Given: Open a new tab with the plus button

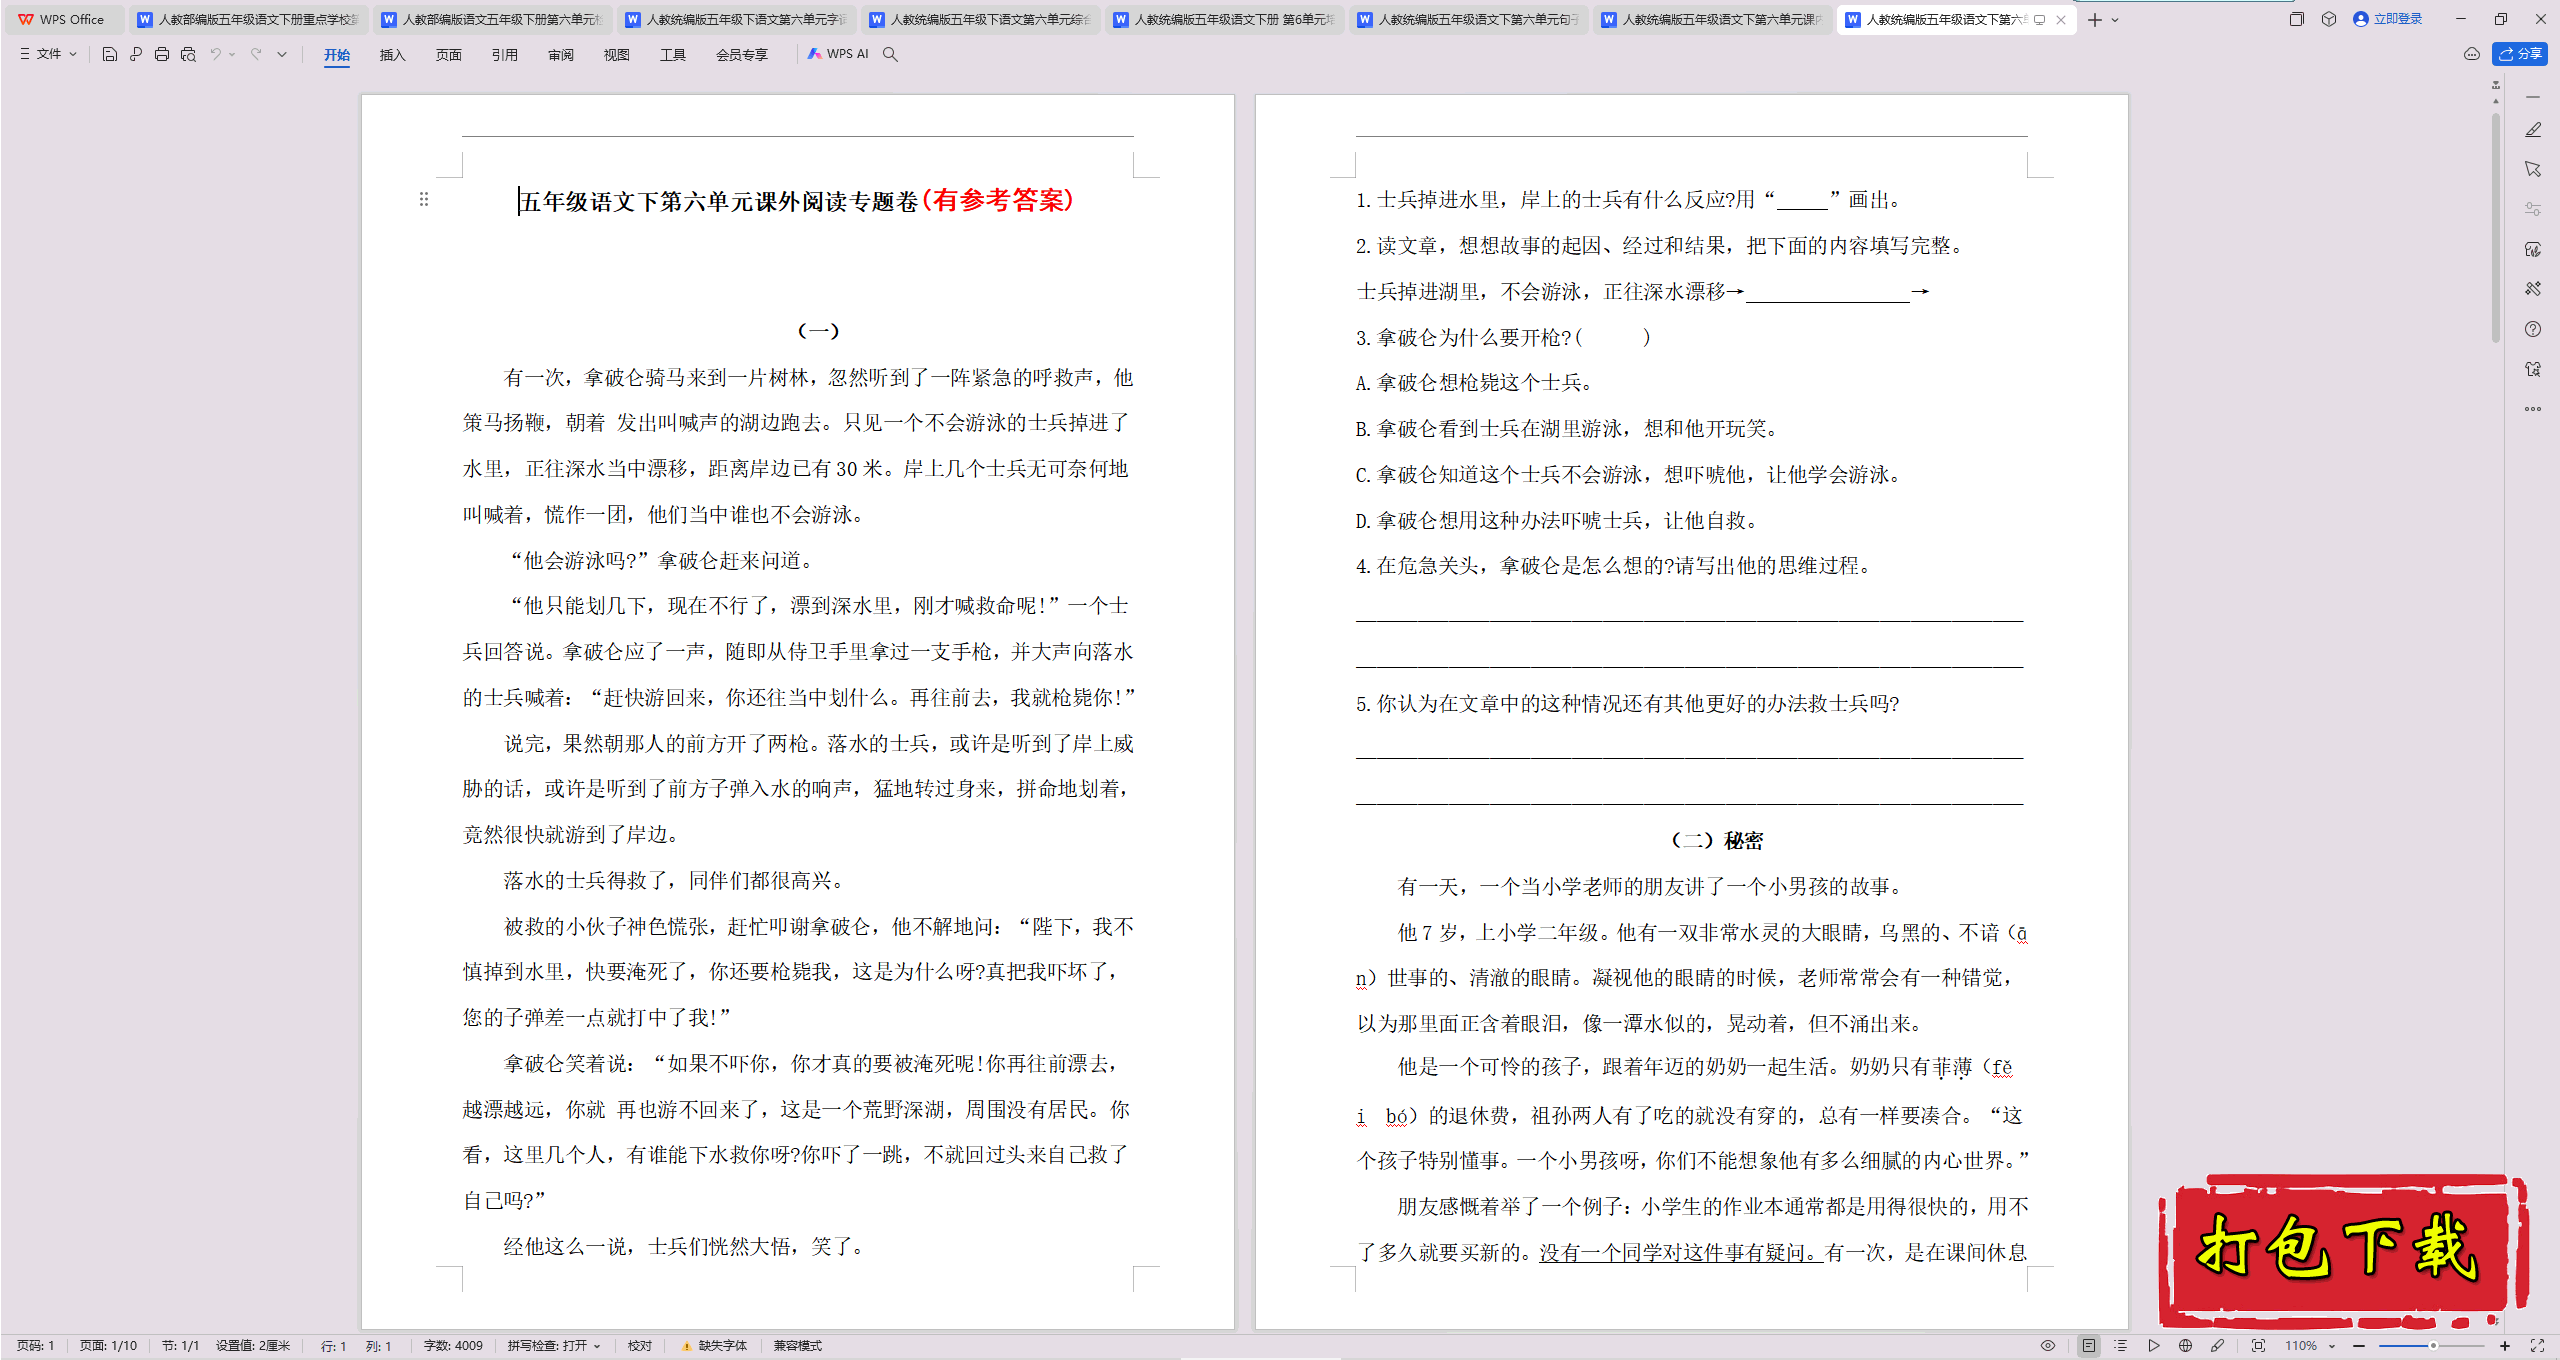Looking at the screenshot, I should [2095, 19].
